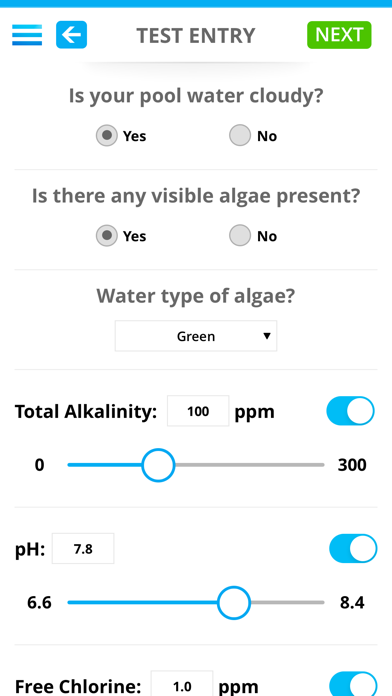Open the hamburger menu icon

coord(27,35)
